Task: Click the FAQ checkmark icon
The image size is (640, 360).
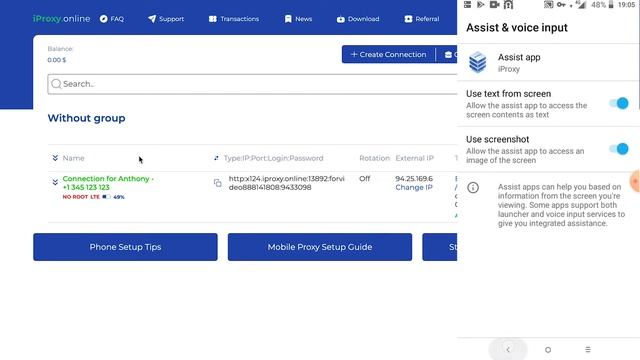Action: tap(104, 19)
